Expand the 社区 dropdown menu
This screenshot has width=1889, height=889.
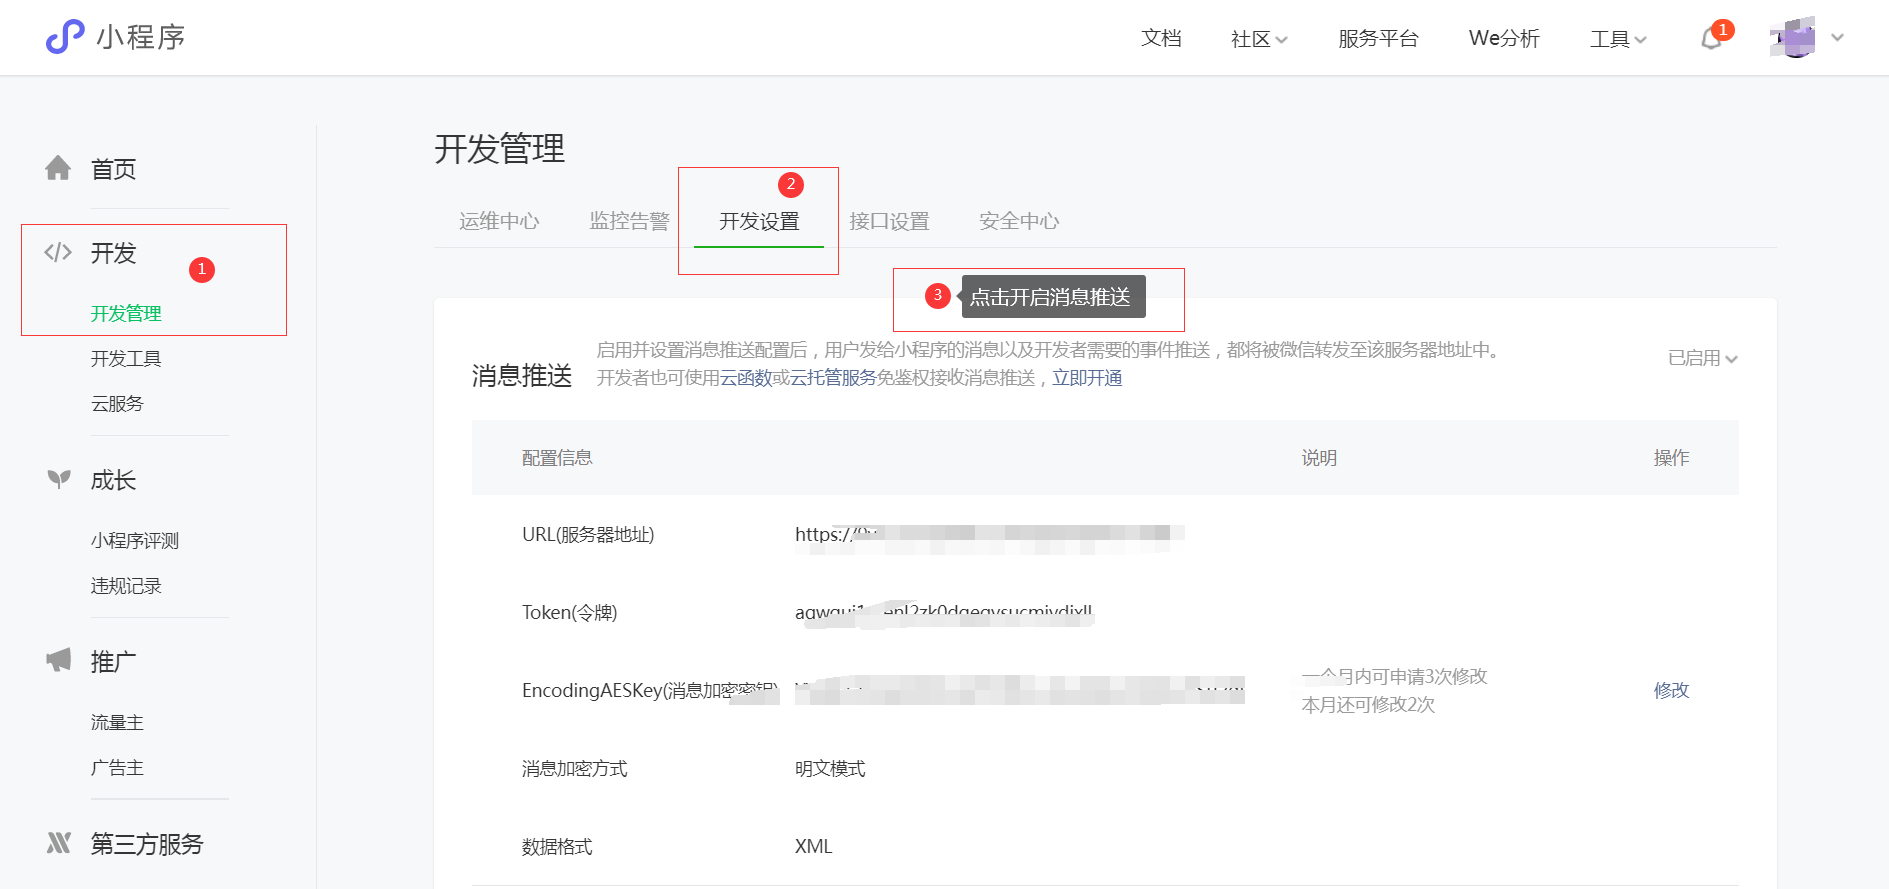1259,39
